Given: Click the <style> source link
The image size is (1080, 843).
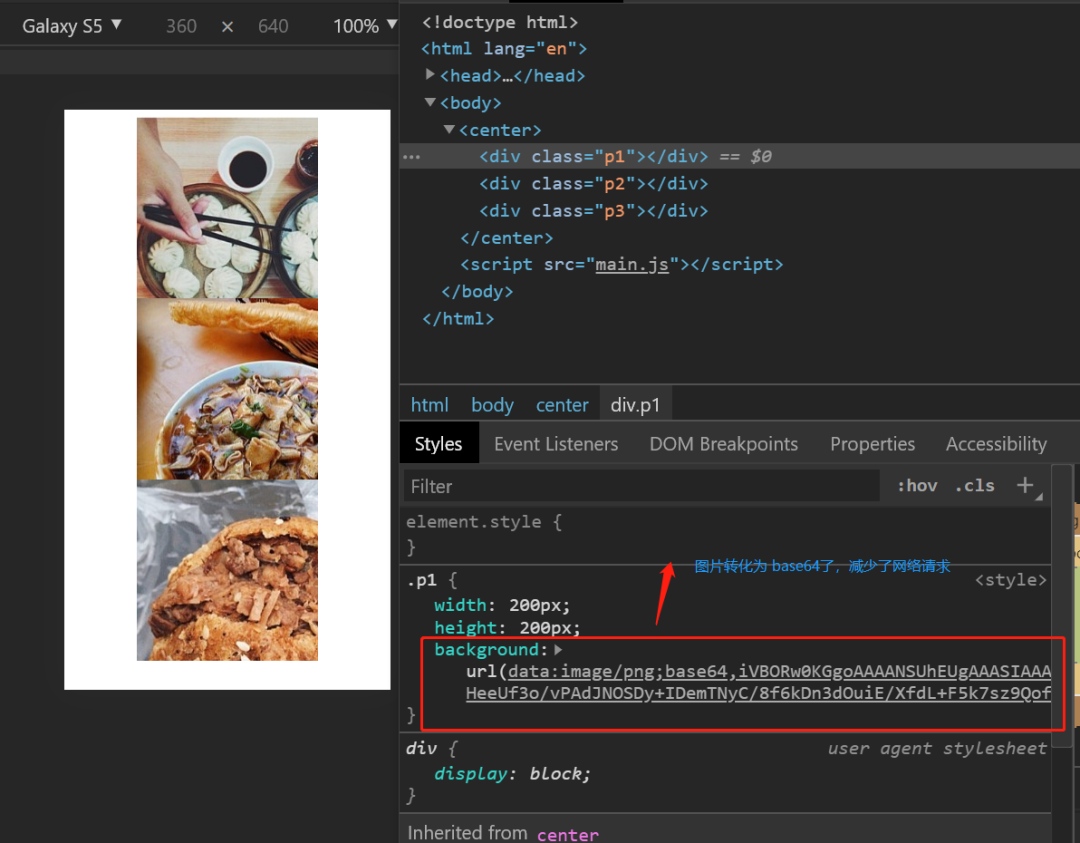Looking at the screenshot, I should pos(1010,580).
